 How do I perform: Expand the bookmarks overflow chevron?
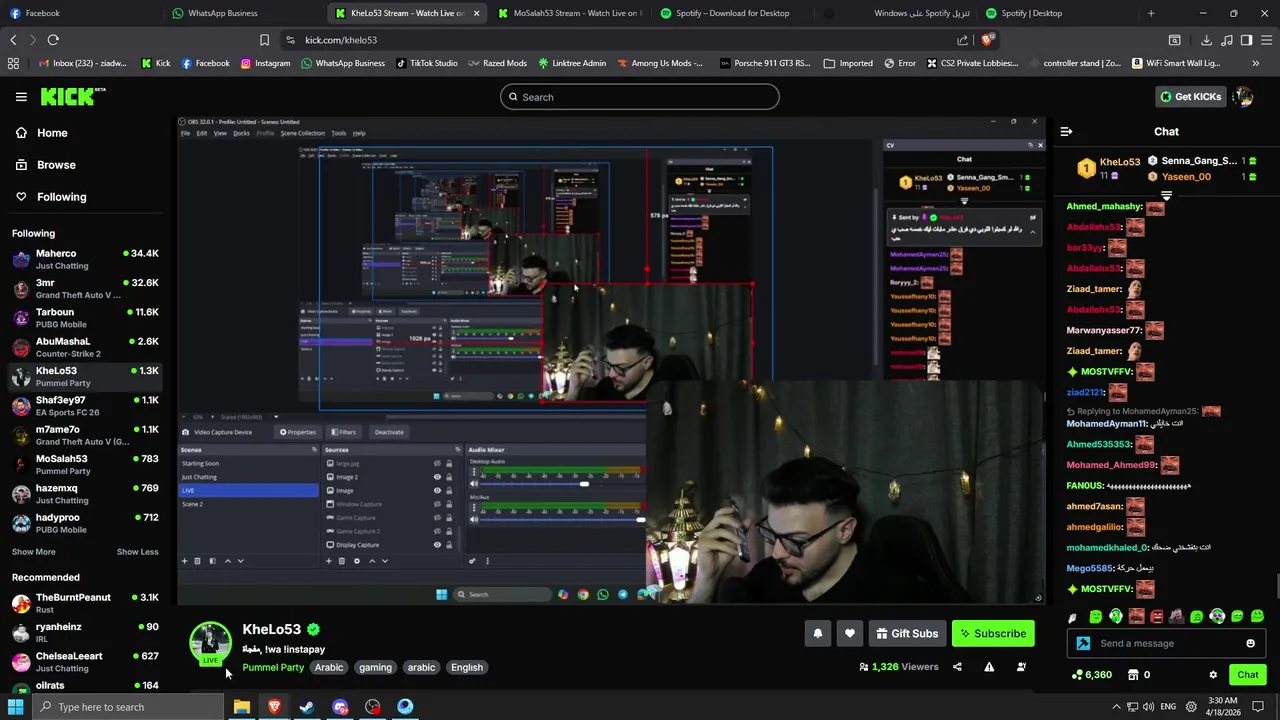tap(1256, 63)
